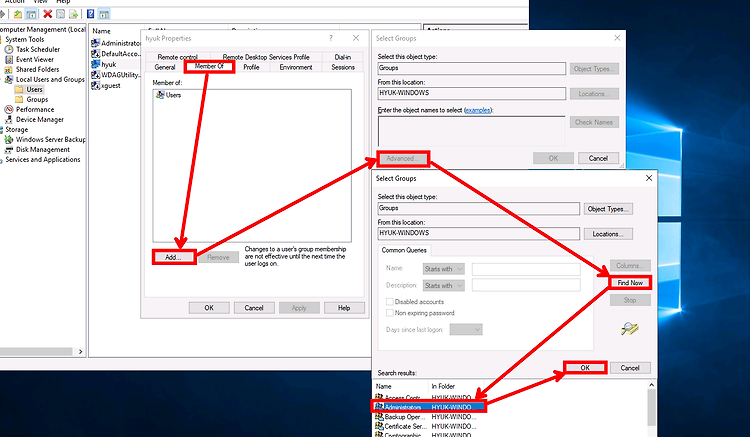
Task: Click the Remove button beside Add...
Action: [x=218, y=257]
